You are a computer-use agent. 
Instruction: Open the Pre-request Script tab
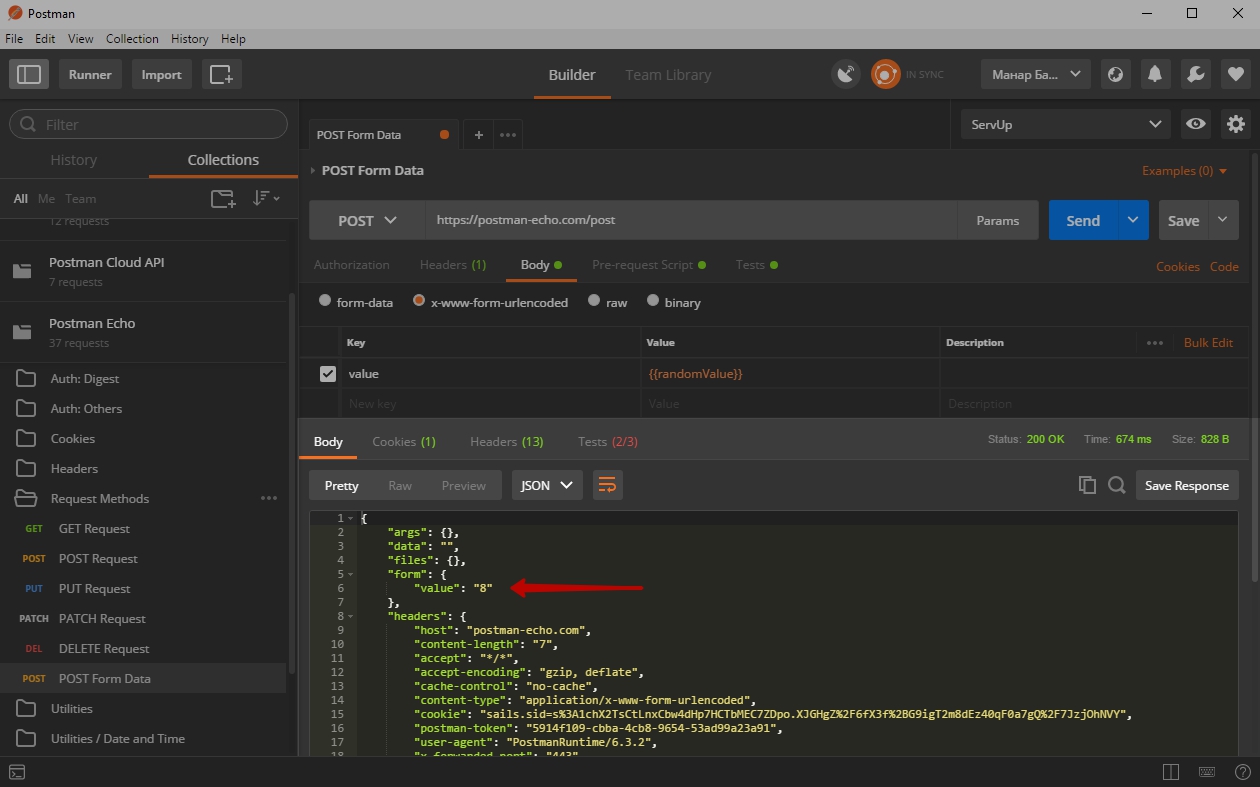pos(649,265)
